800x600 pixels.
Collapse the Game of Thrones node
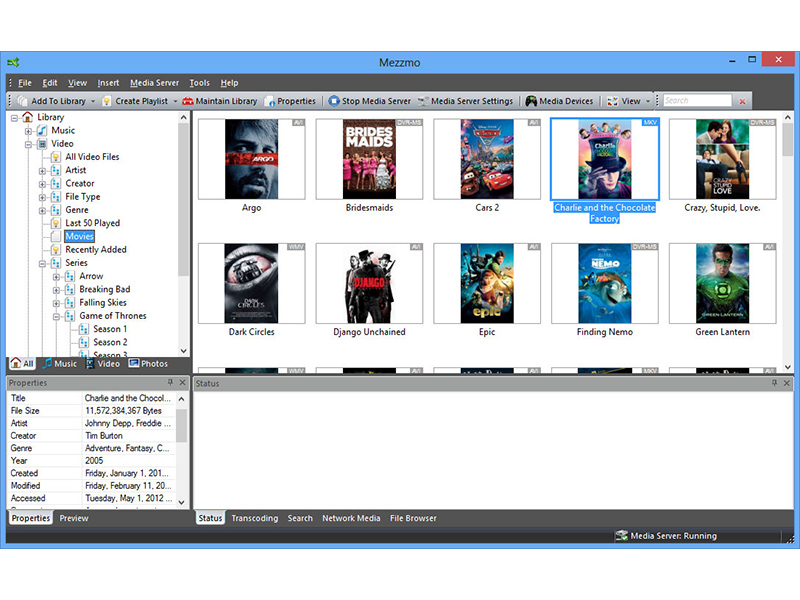[57, 317]
